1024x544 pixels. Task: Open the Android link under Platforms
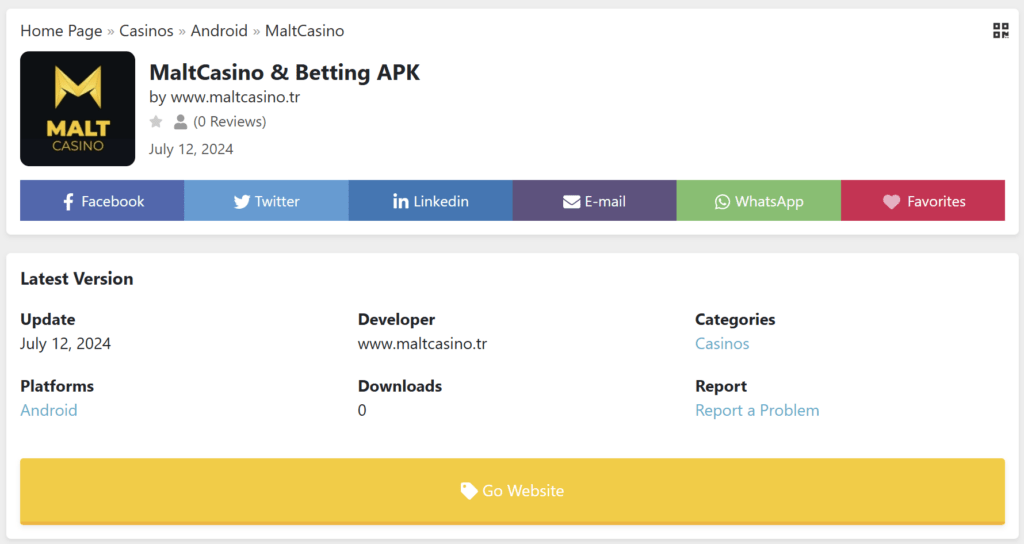click(49, 410)
